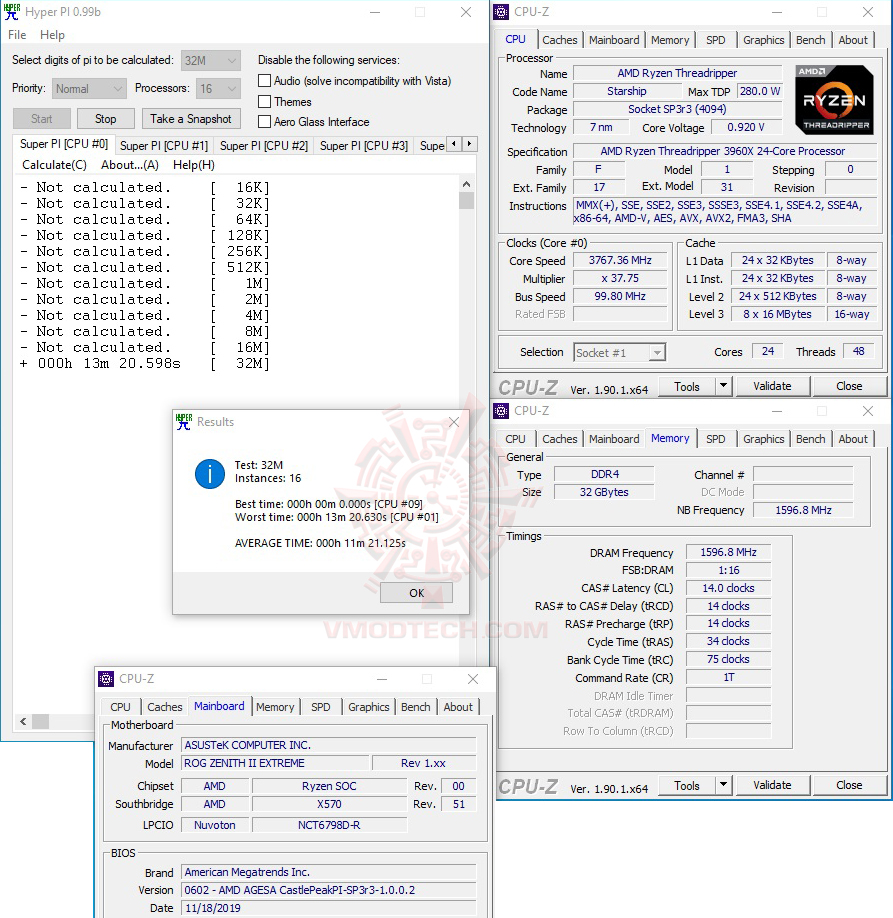Click the AMD Ryzen Threadripper logo
This screenshot has height=918, width=893.
point(834,100)
